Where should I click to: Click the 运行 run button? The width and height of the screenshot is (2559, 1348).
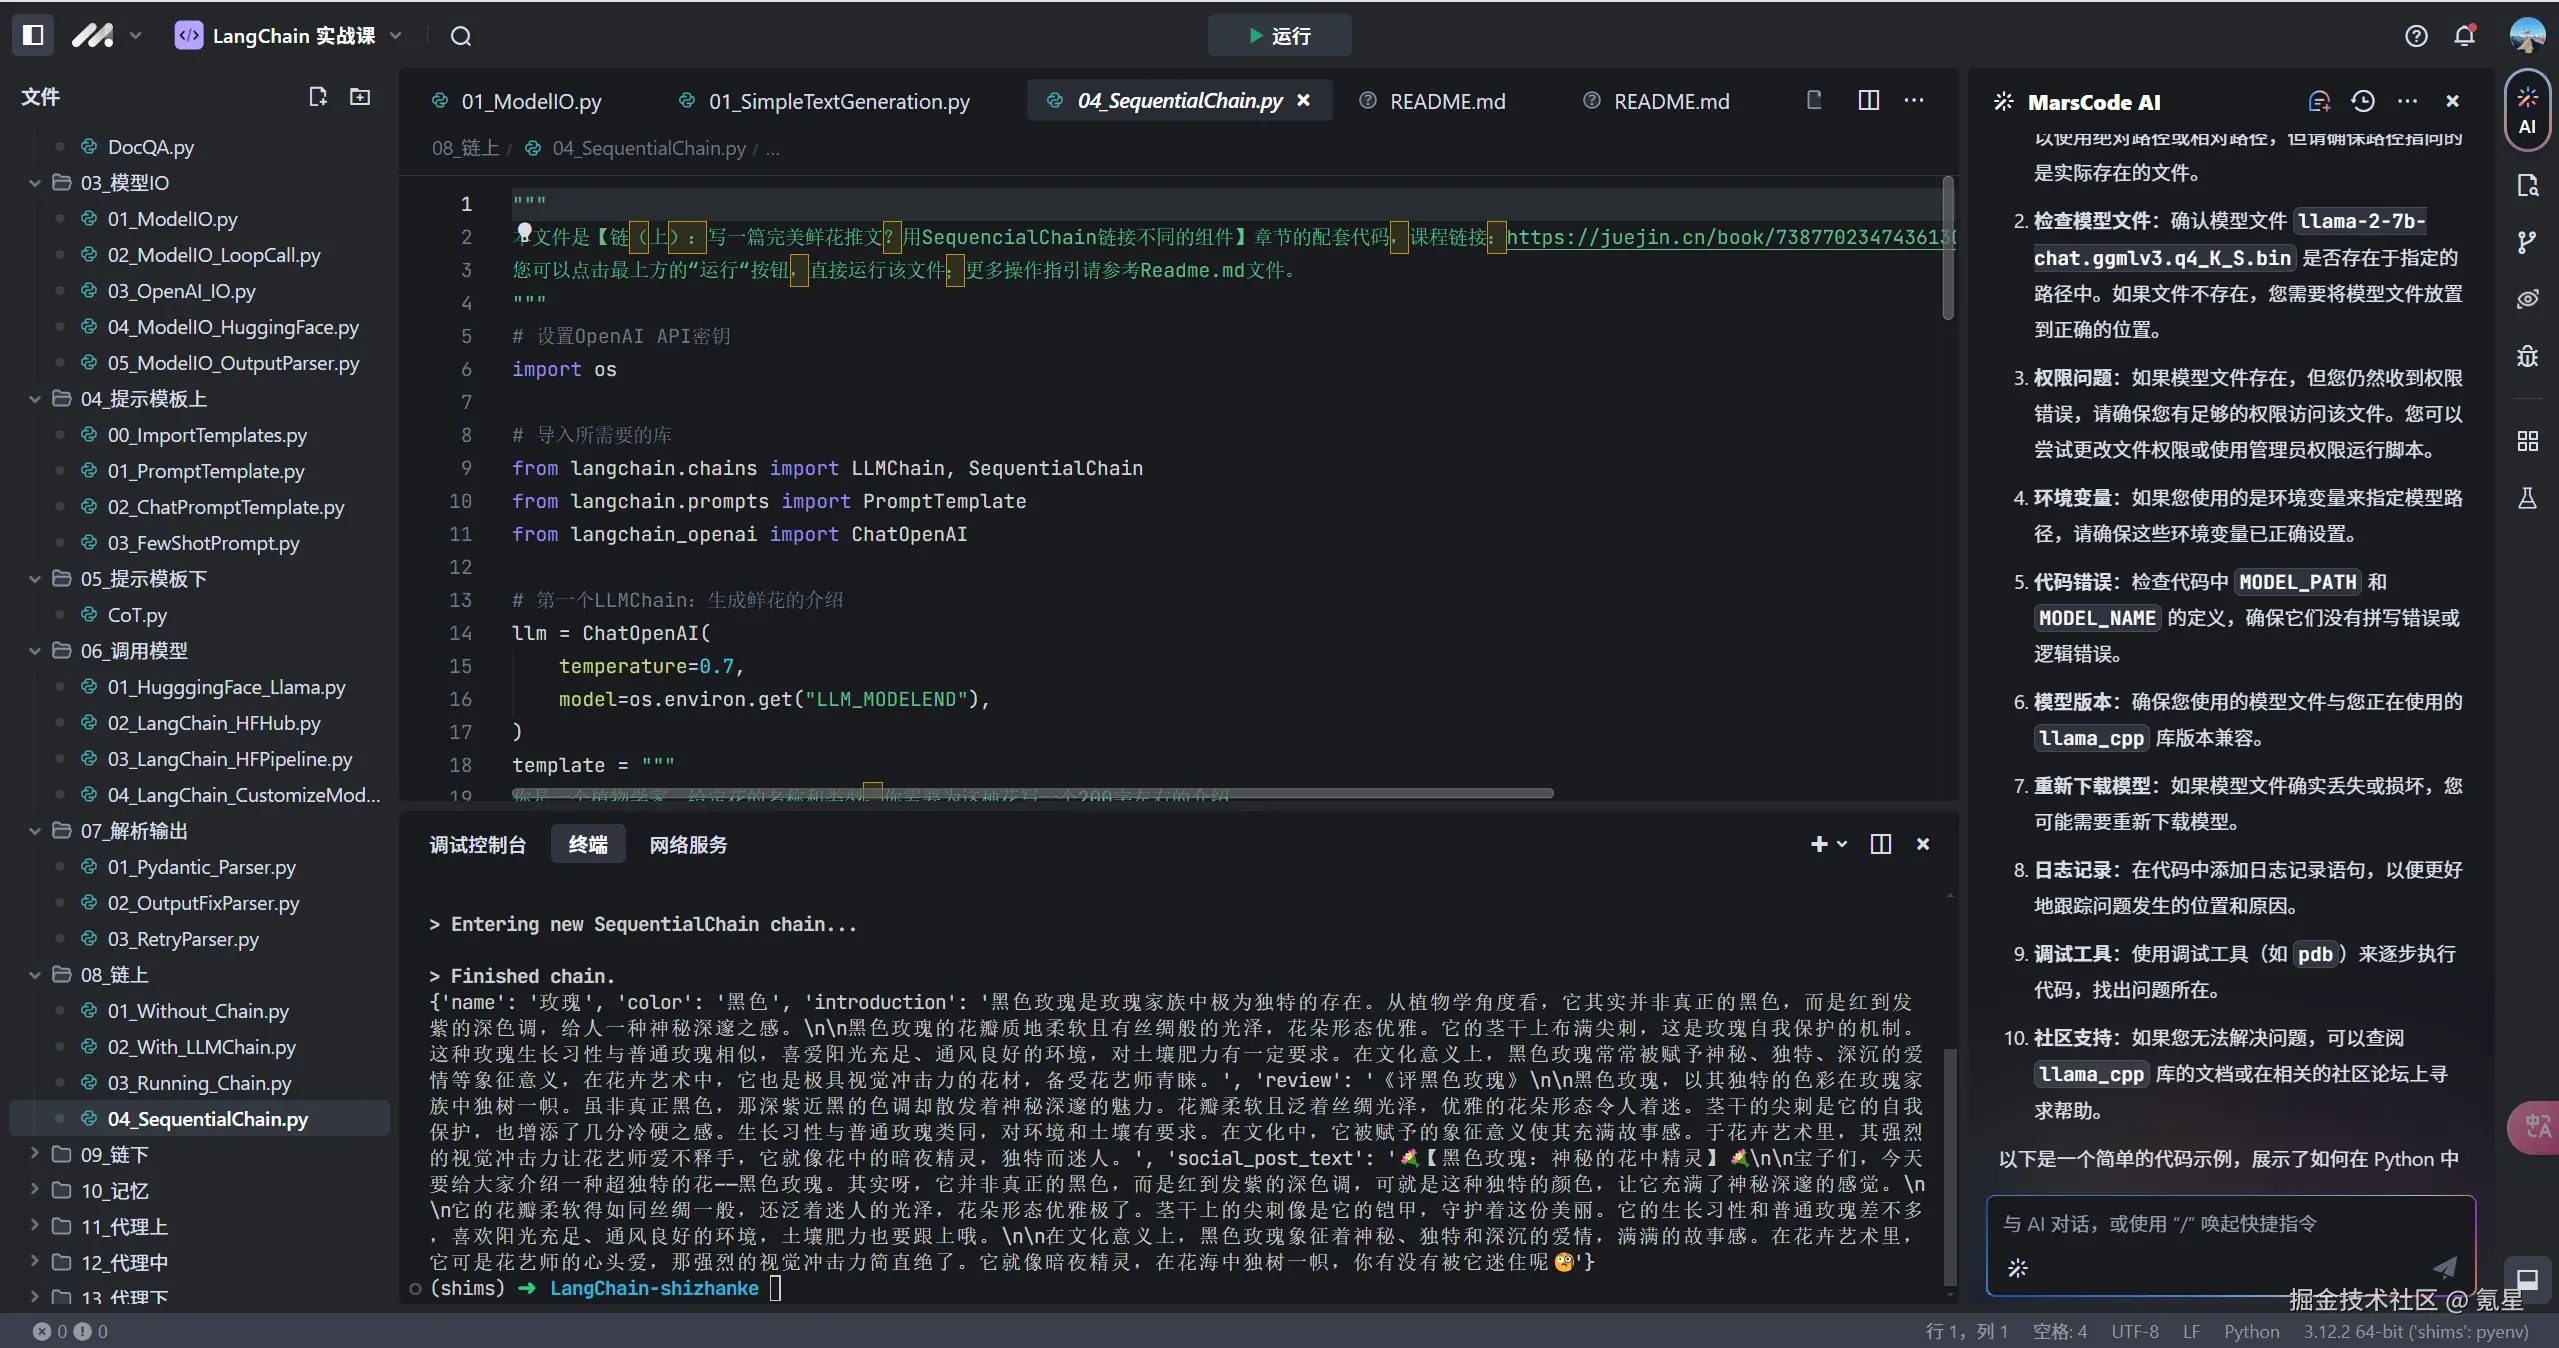1279,36
